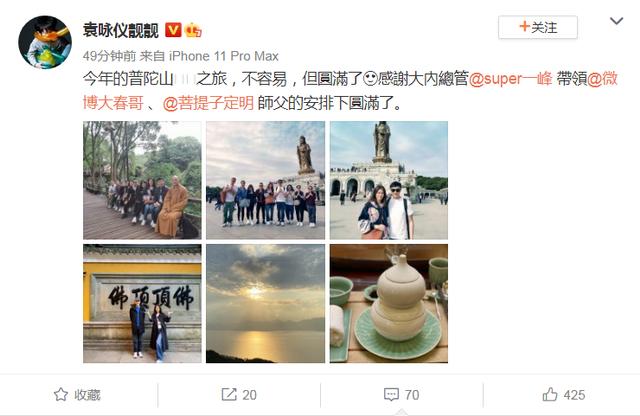View the gourd-shaped teapot photo
The width and height of the screenshot is (640, 416).
tap(389, 303)
